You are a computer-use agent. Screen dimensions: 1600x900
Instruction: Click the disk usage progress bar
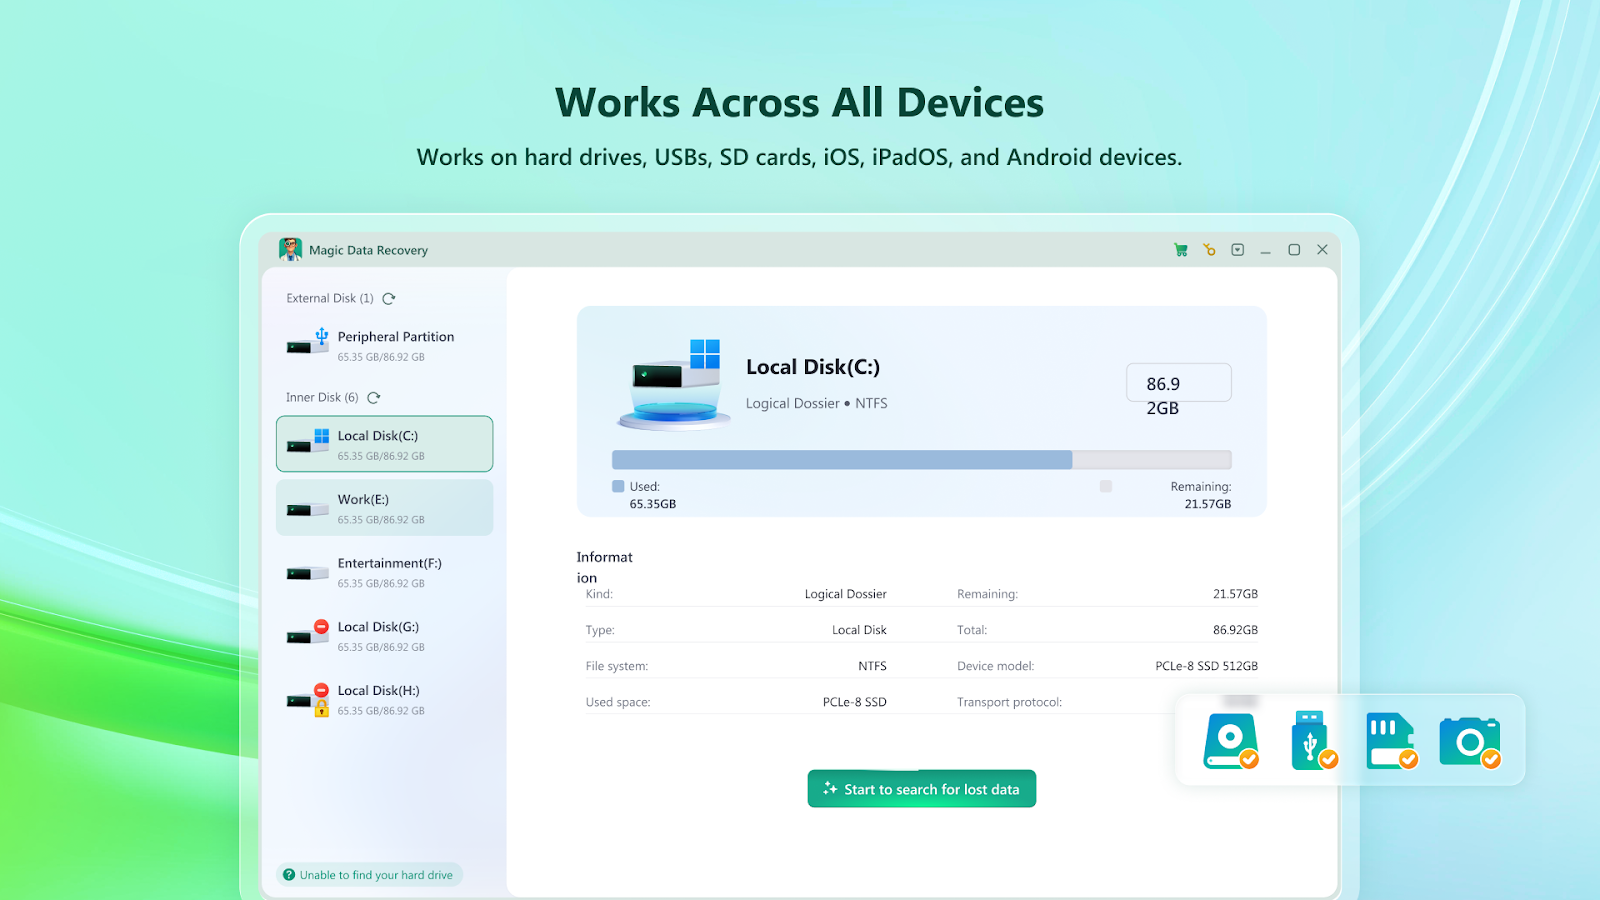click(921, 460)
